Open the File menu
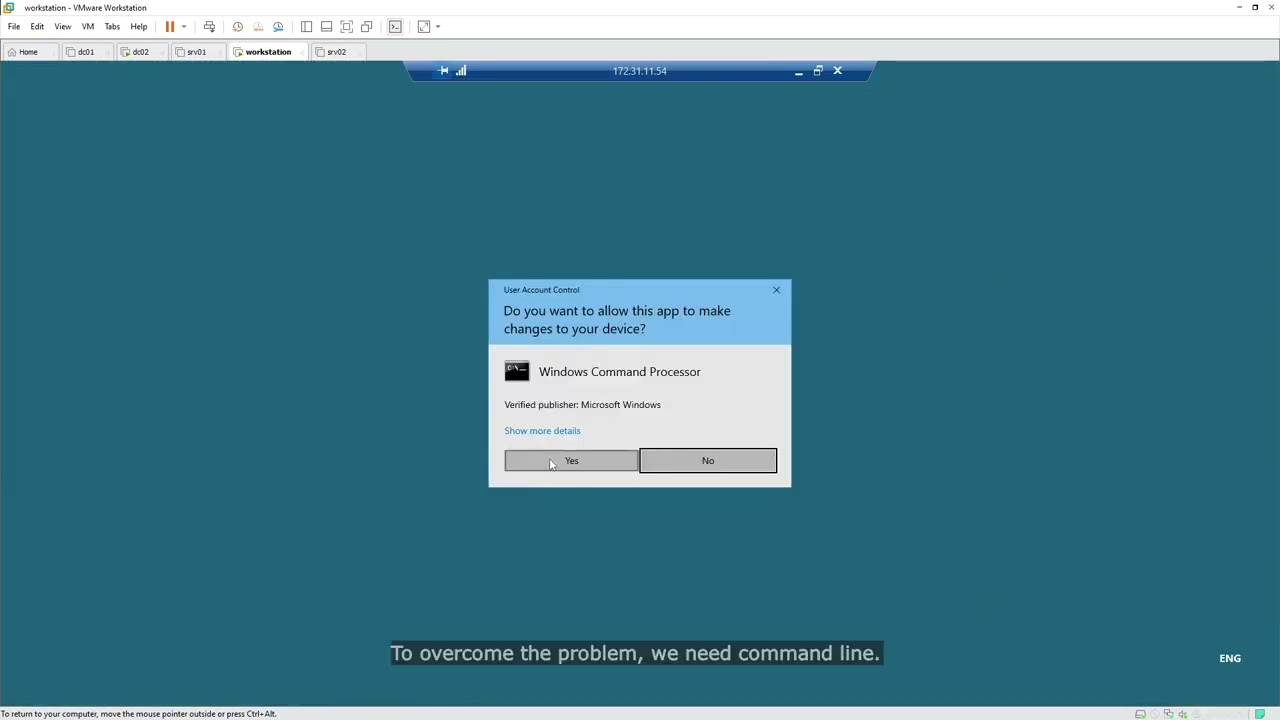The width and height of the screenshot is (1280, 720). coord(14,27)
